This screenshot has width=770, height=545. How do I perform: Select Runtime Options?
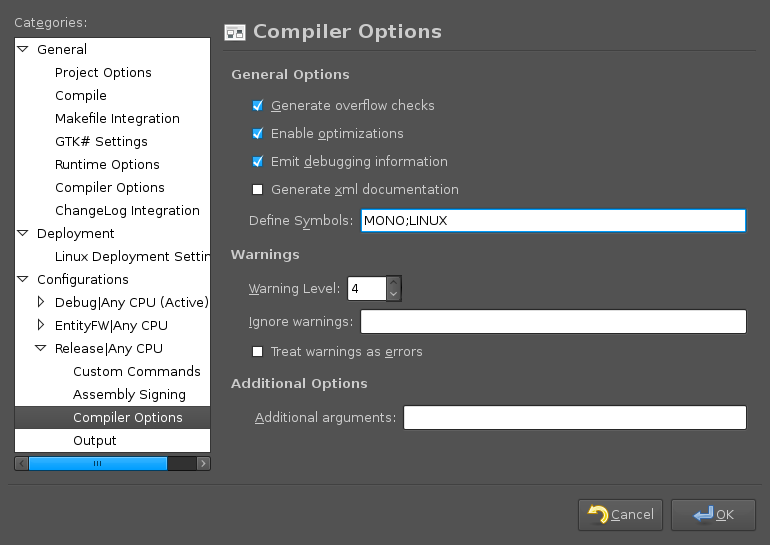pyautogui.click(x=112, y=164)
